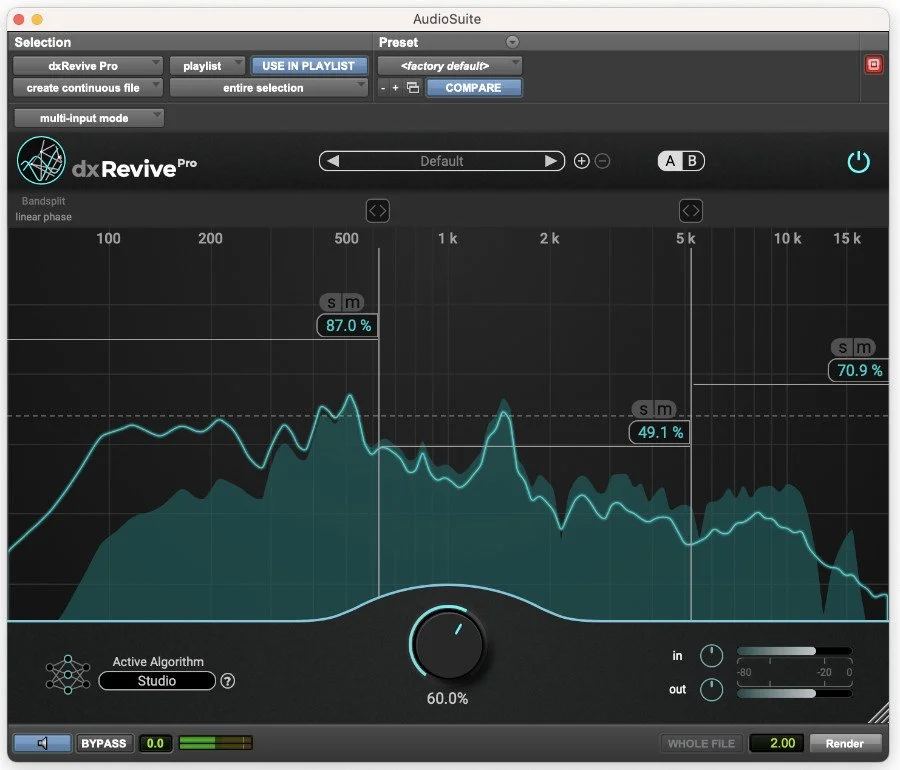Screen dimensions: 900x770
Task: Click the BYPASS button
Action: 104,744
